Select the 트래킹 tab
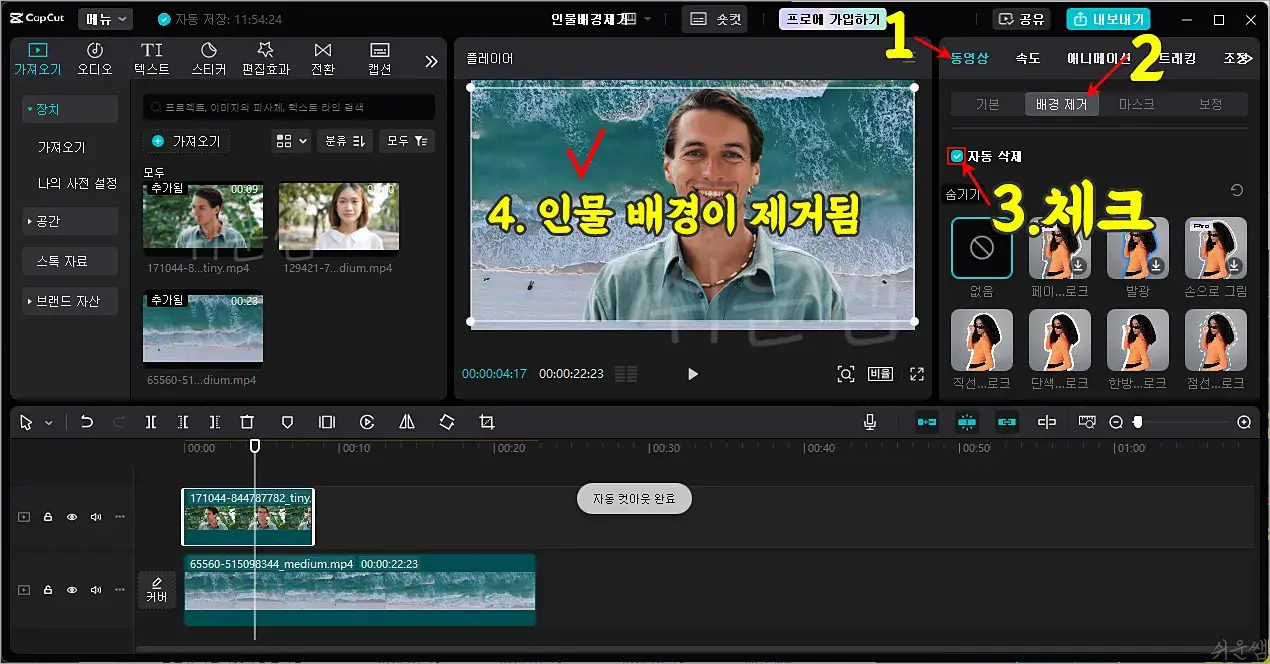The image size is (1270, 664). [1175, 58]
